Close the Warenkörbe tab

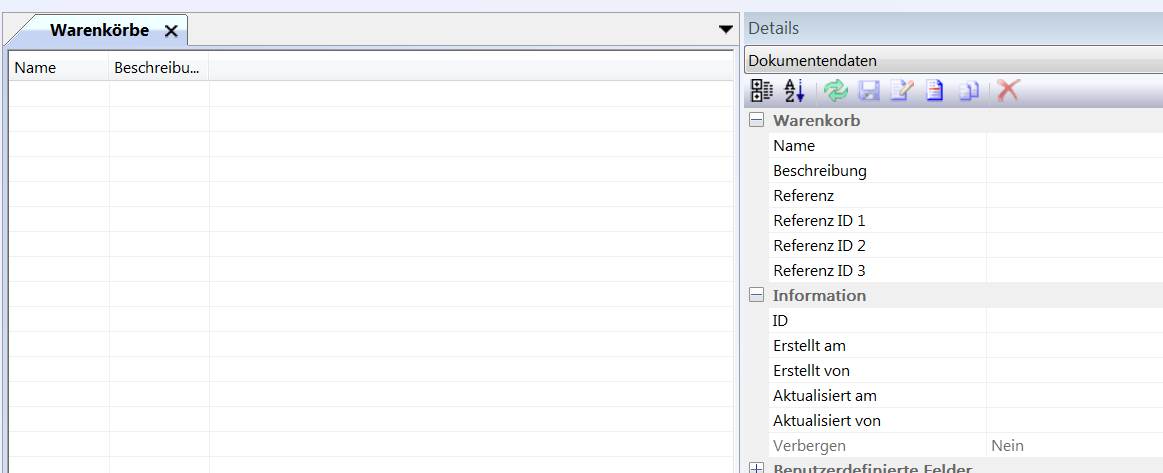(171, 31)
